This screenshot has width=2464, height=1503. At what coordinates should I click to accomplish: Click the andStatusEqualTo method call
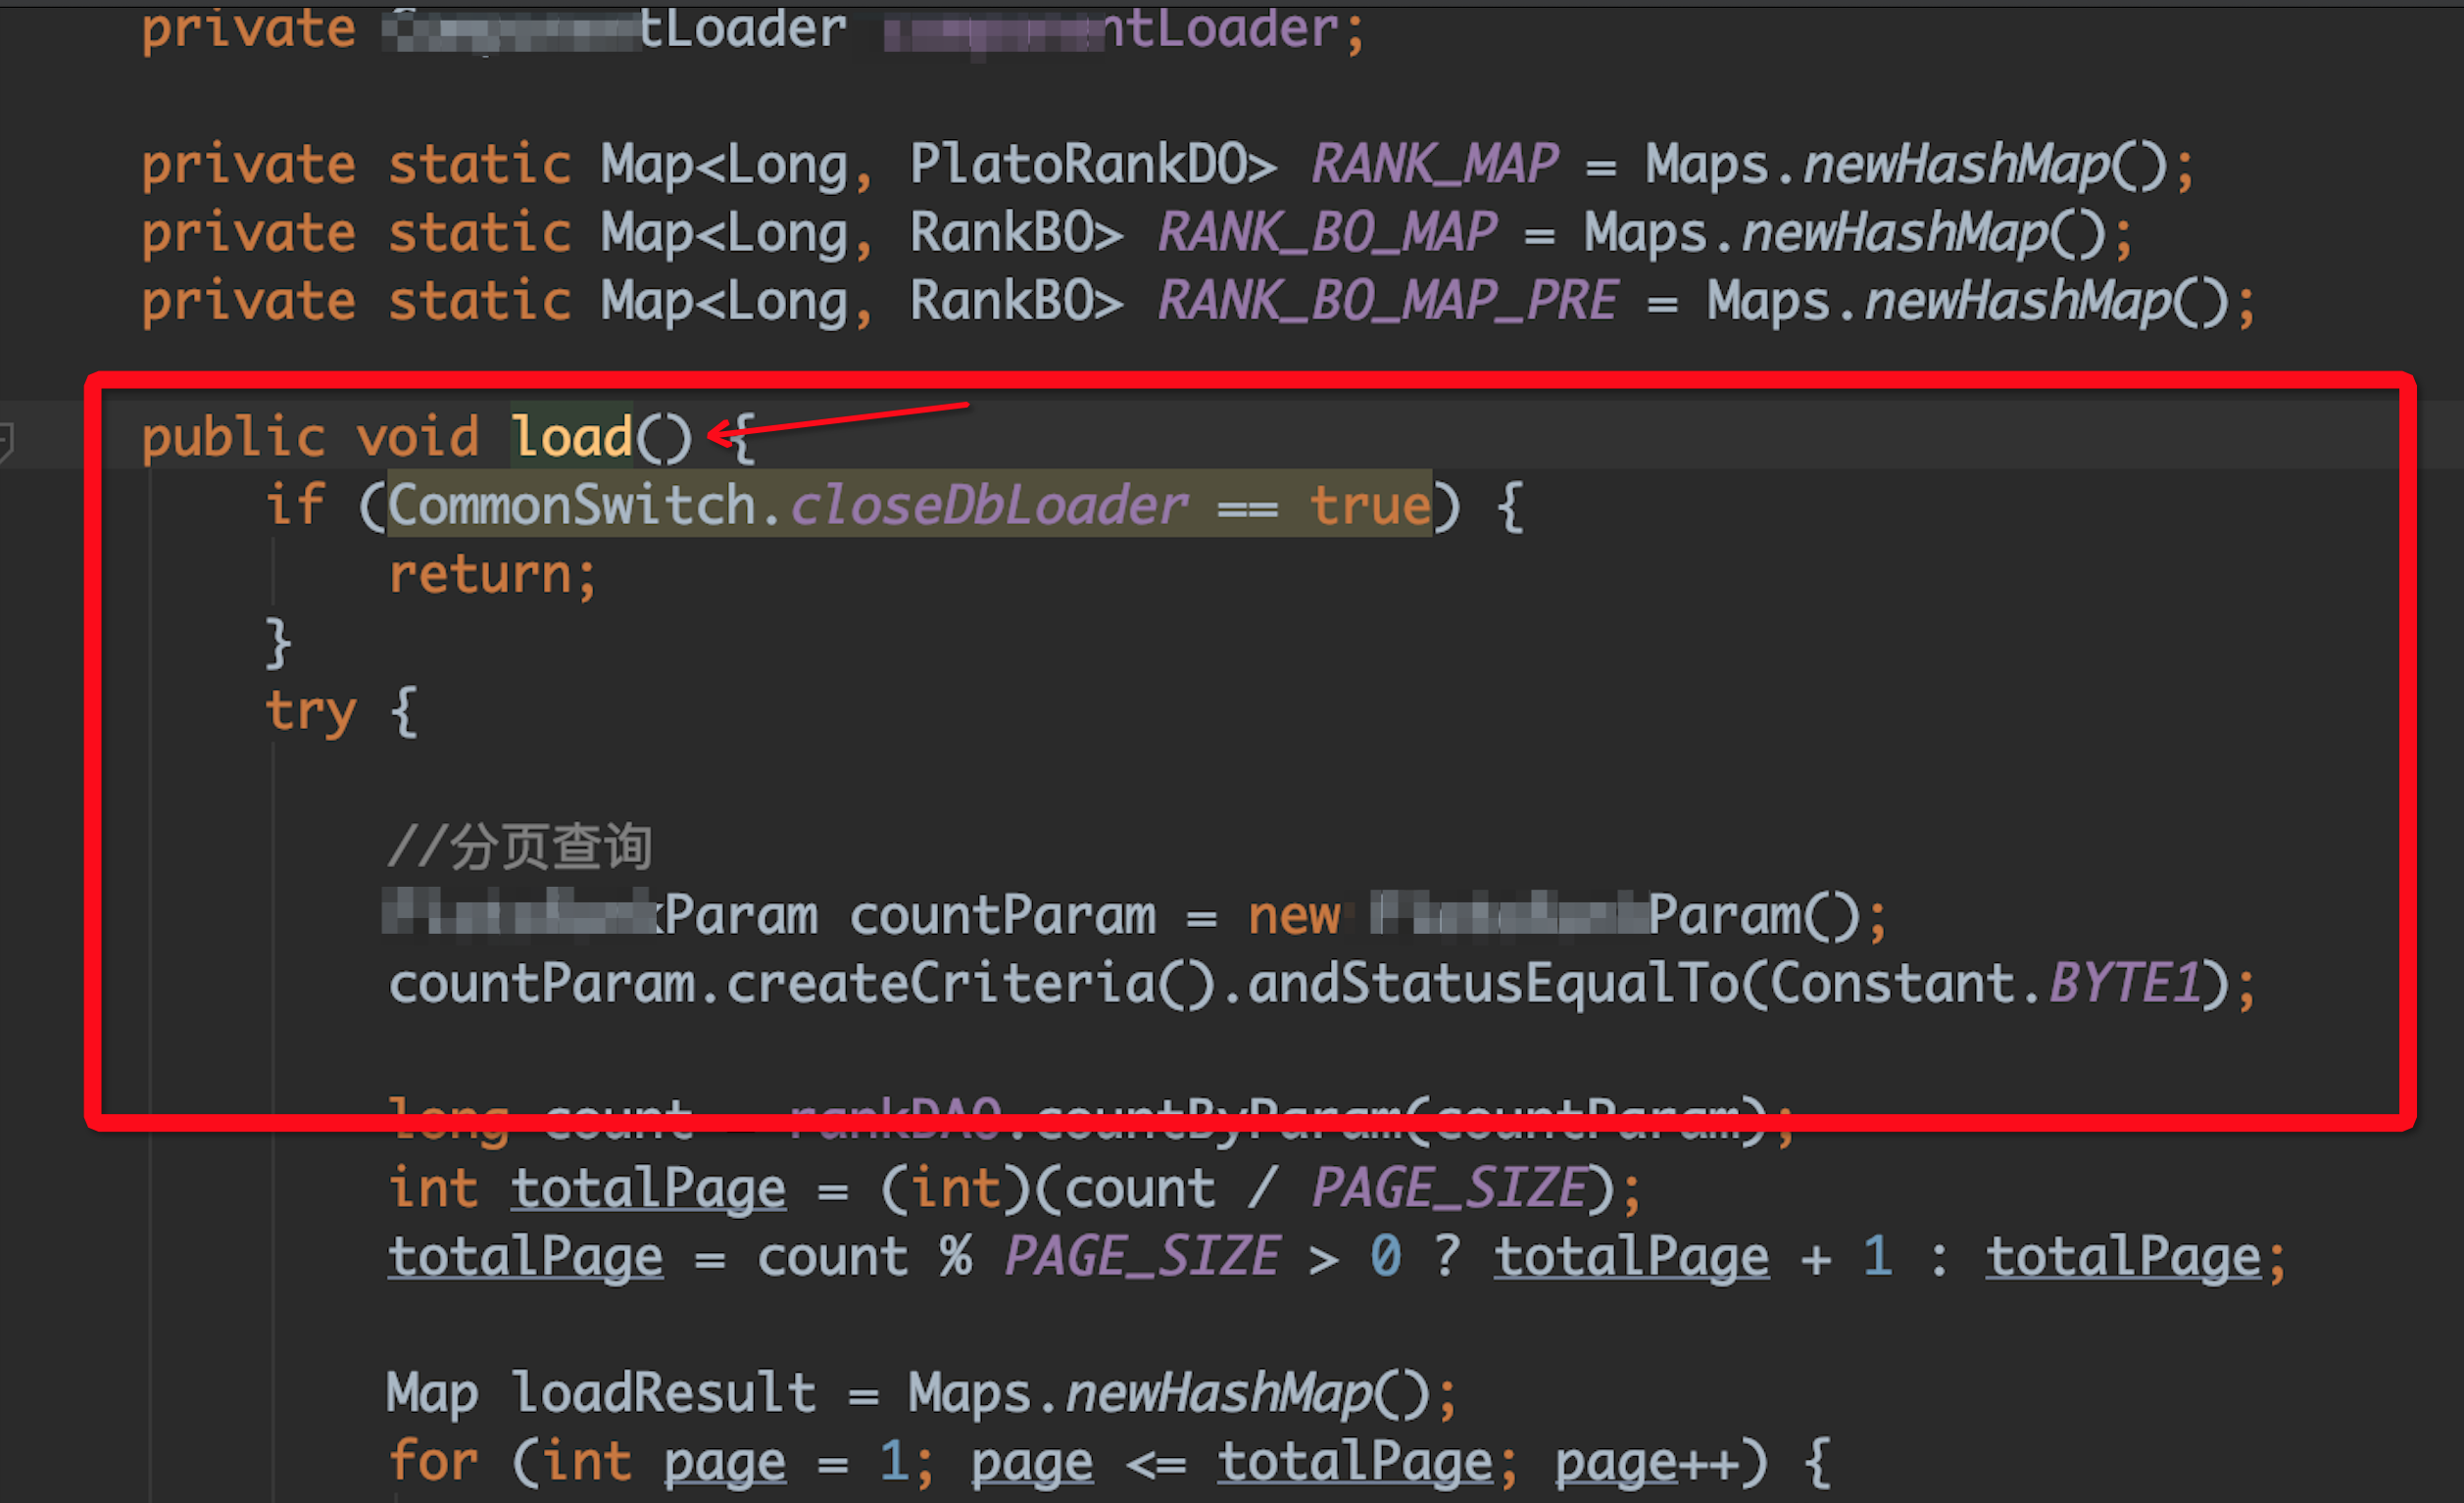pyautogui.click(x=1492, y=984)
